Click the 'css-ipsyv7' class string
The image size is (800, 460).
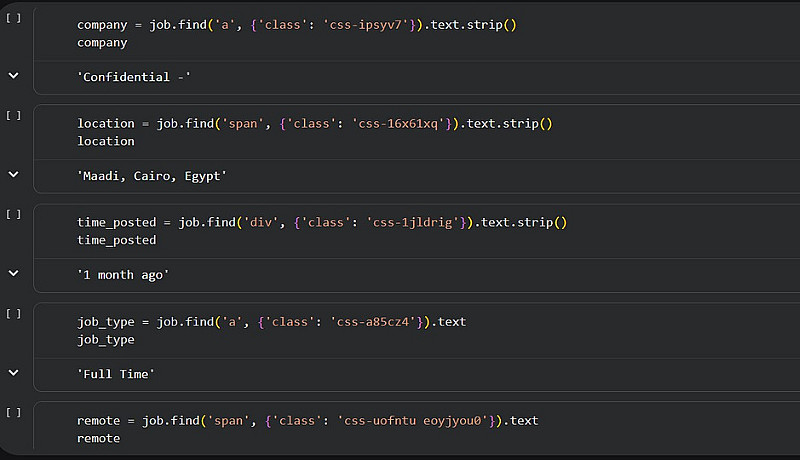coord(366,25)
